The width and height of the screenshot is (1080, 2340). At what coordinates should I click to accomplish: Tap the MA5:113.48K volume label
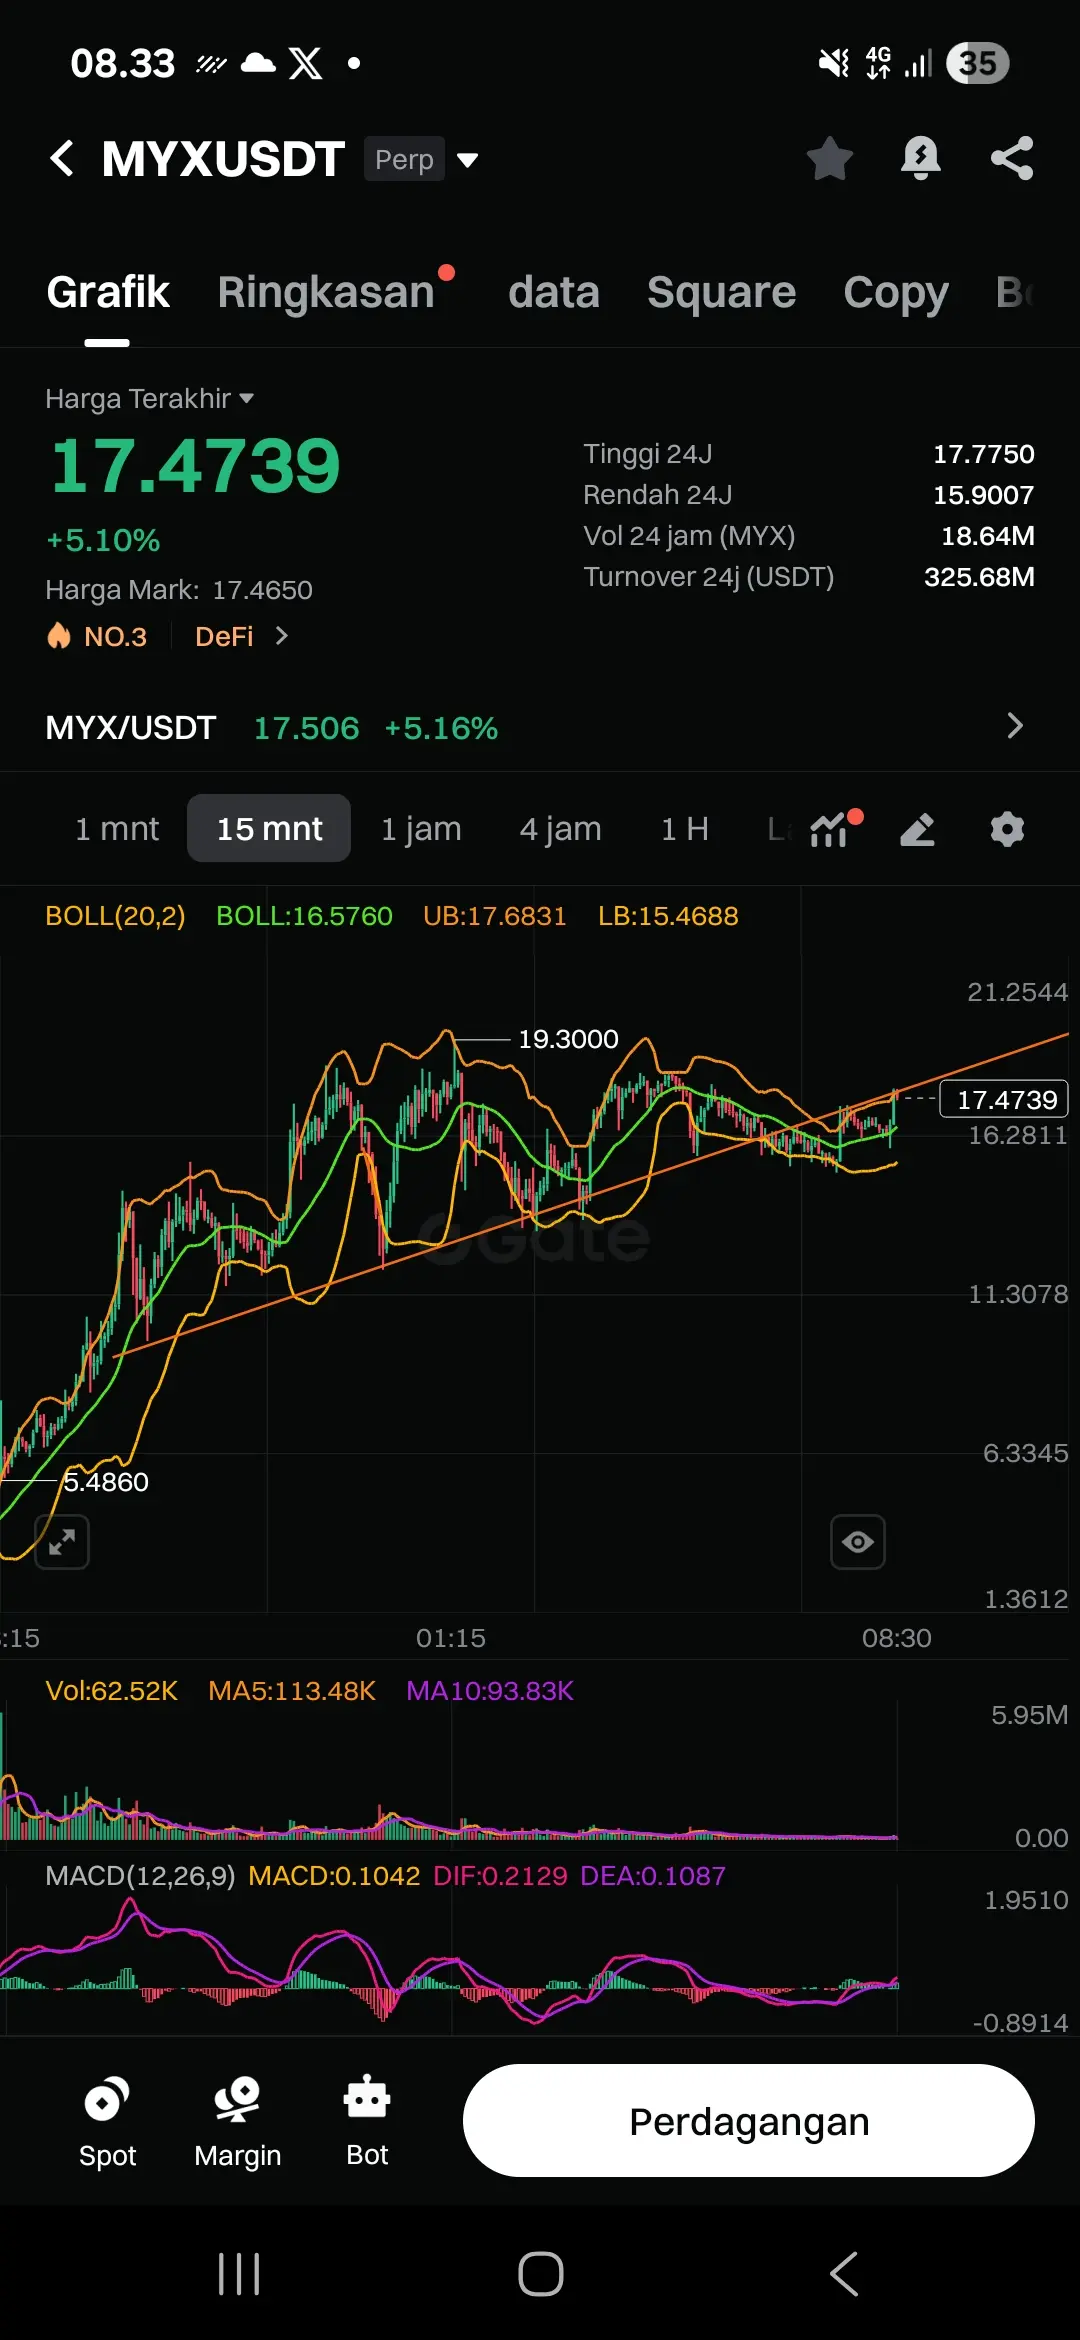tap(291, 1691)
